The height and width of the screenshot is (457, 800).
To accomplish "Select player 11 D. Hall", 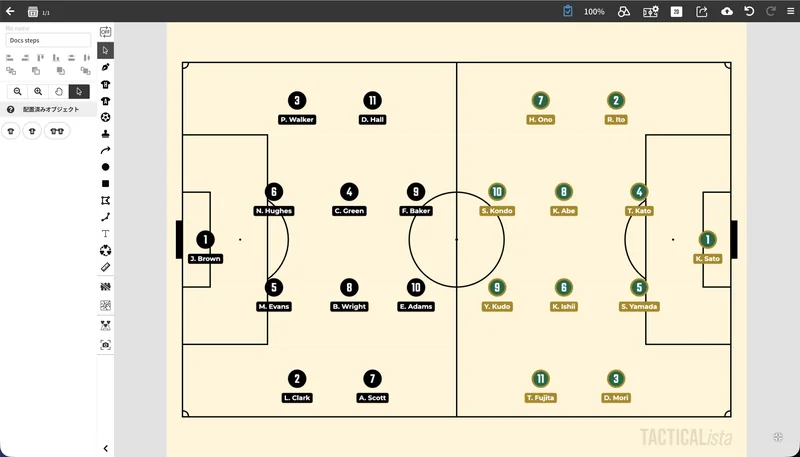I will tap(372, 100).
